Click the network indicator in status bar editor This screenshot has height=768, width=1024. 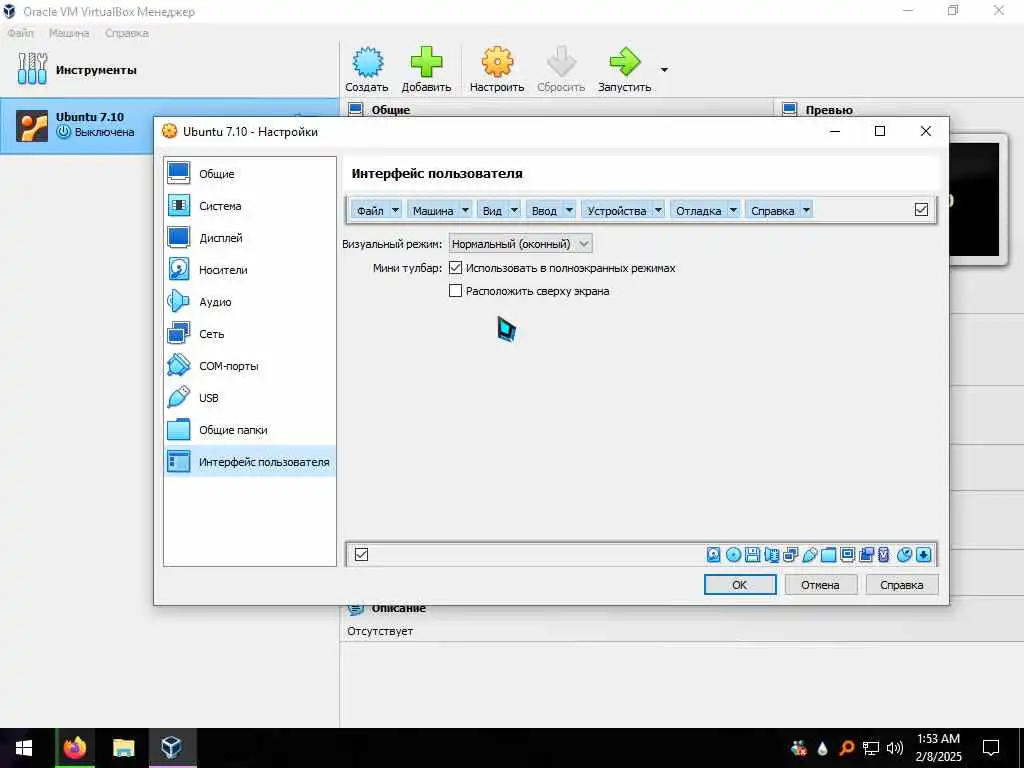(x=791, y=554)
